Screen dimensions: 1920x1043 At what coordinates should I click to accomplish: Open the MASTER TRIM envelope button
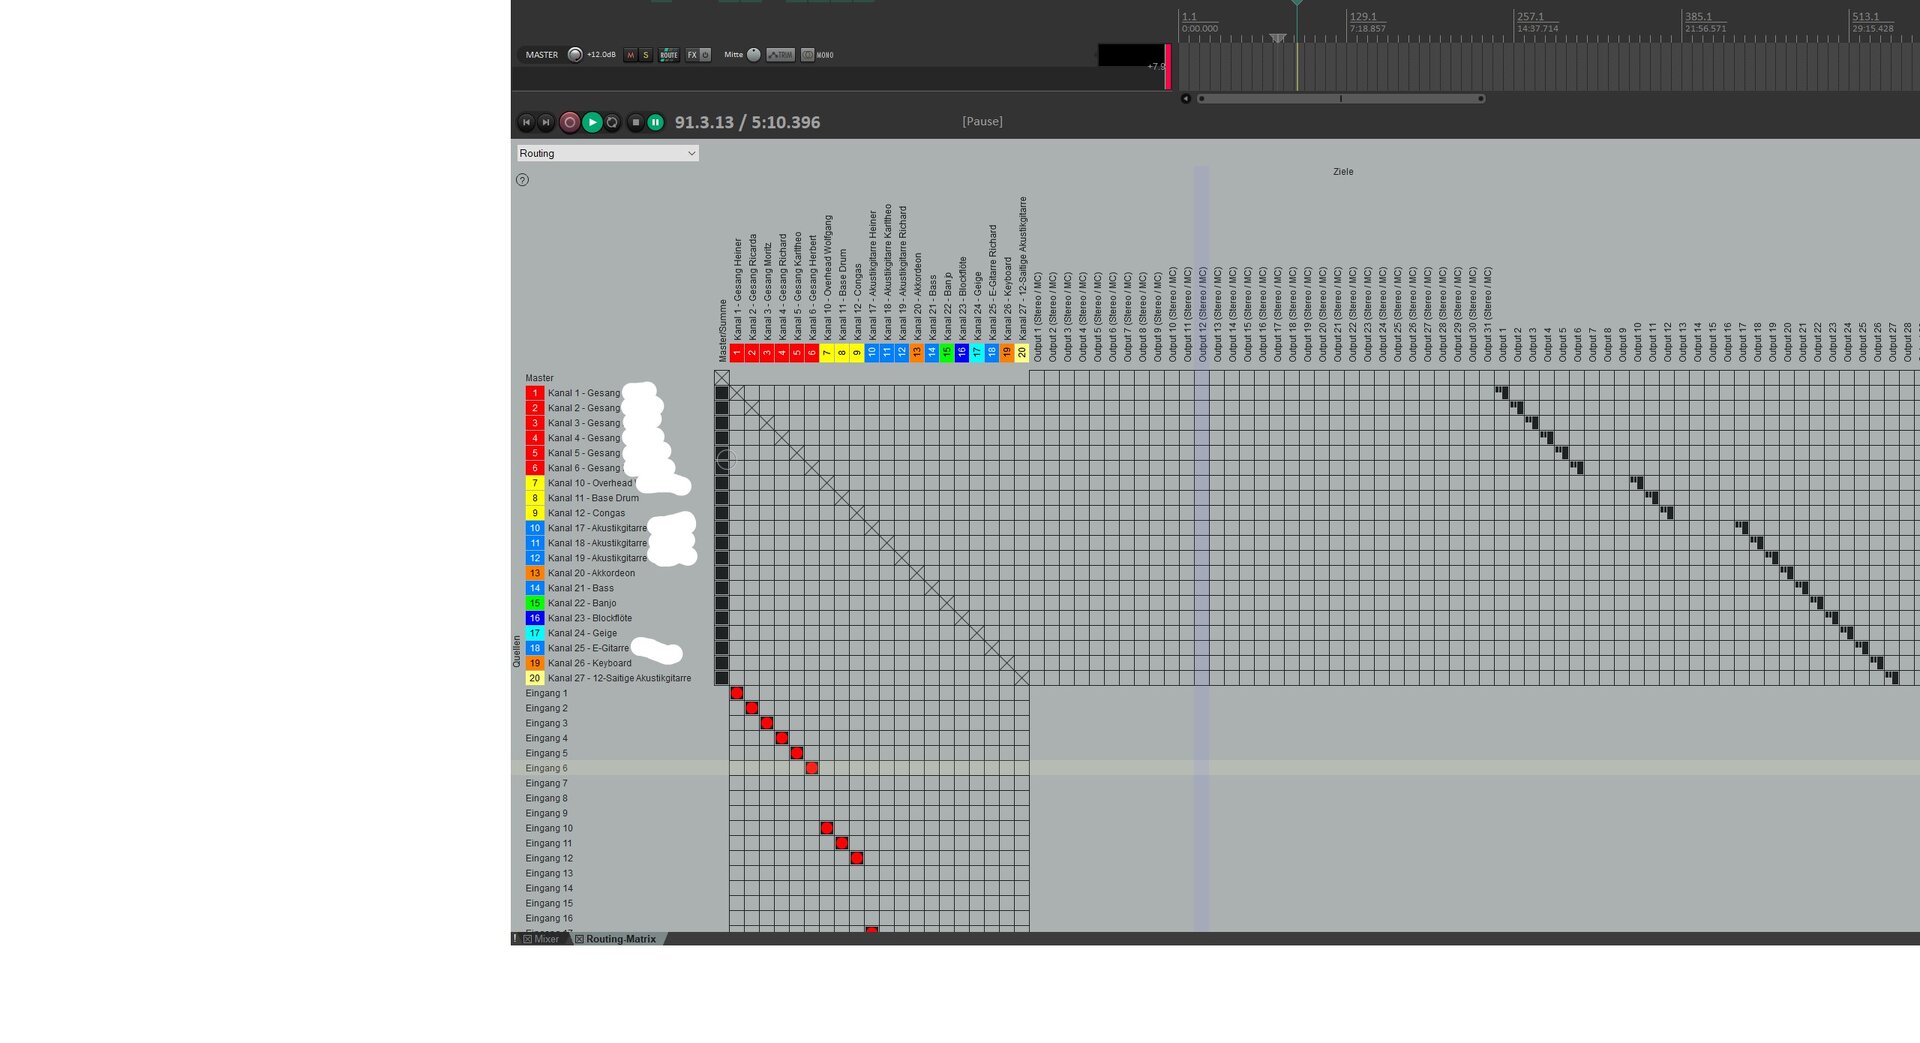pos(780,55)
